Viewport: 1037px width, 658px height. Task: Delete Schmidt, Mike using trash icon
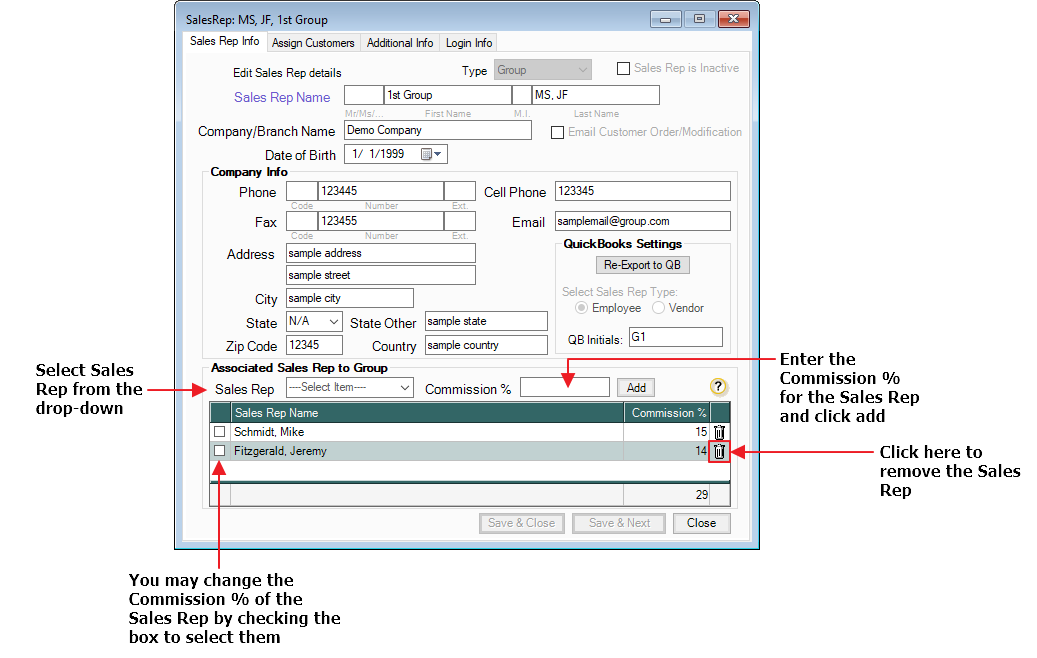[719, 432]
